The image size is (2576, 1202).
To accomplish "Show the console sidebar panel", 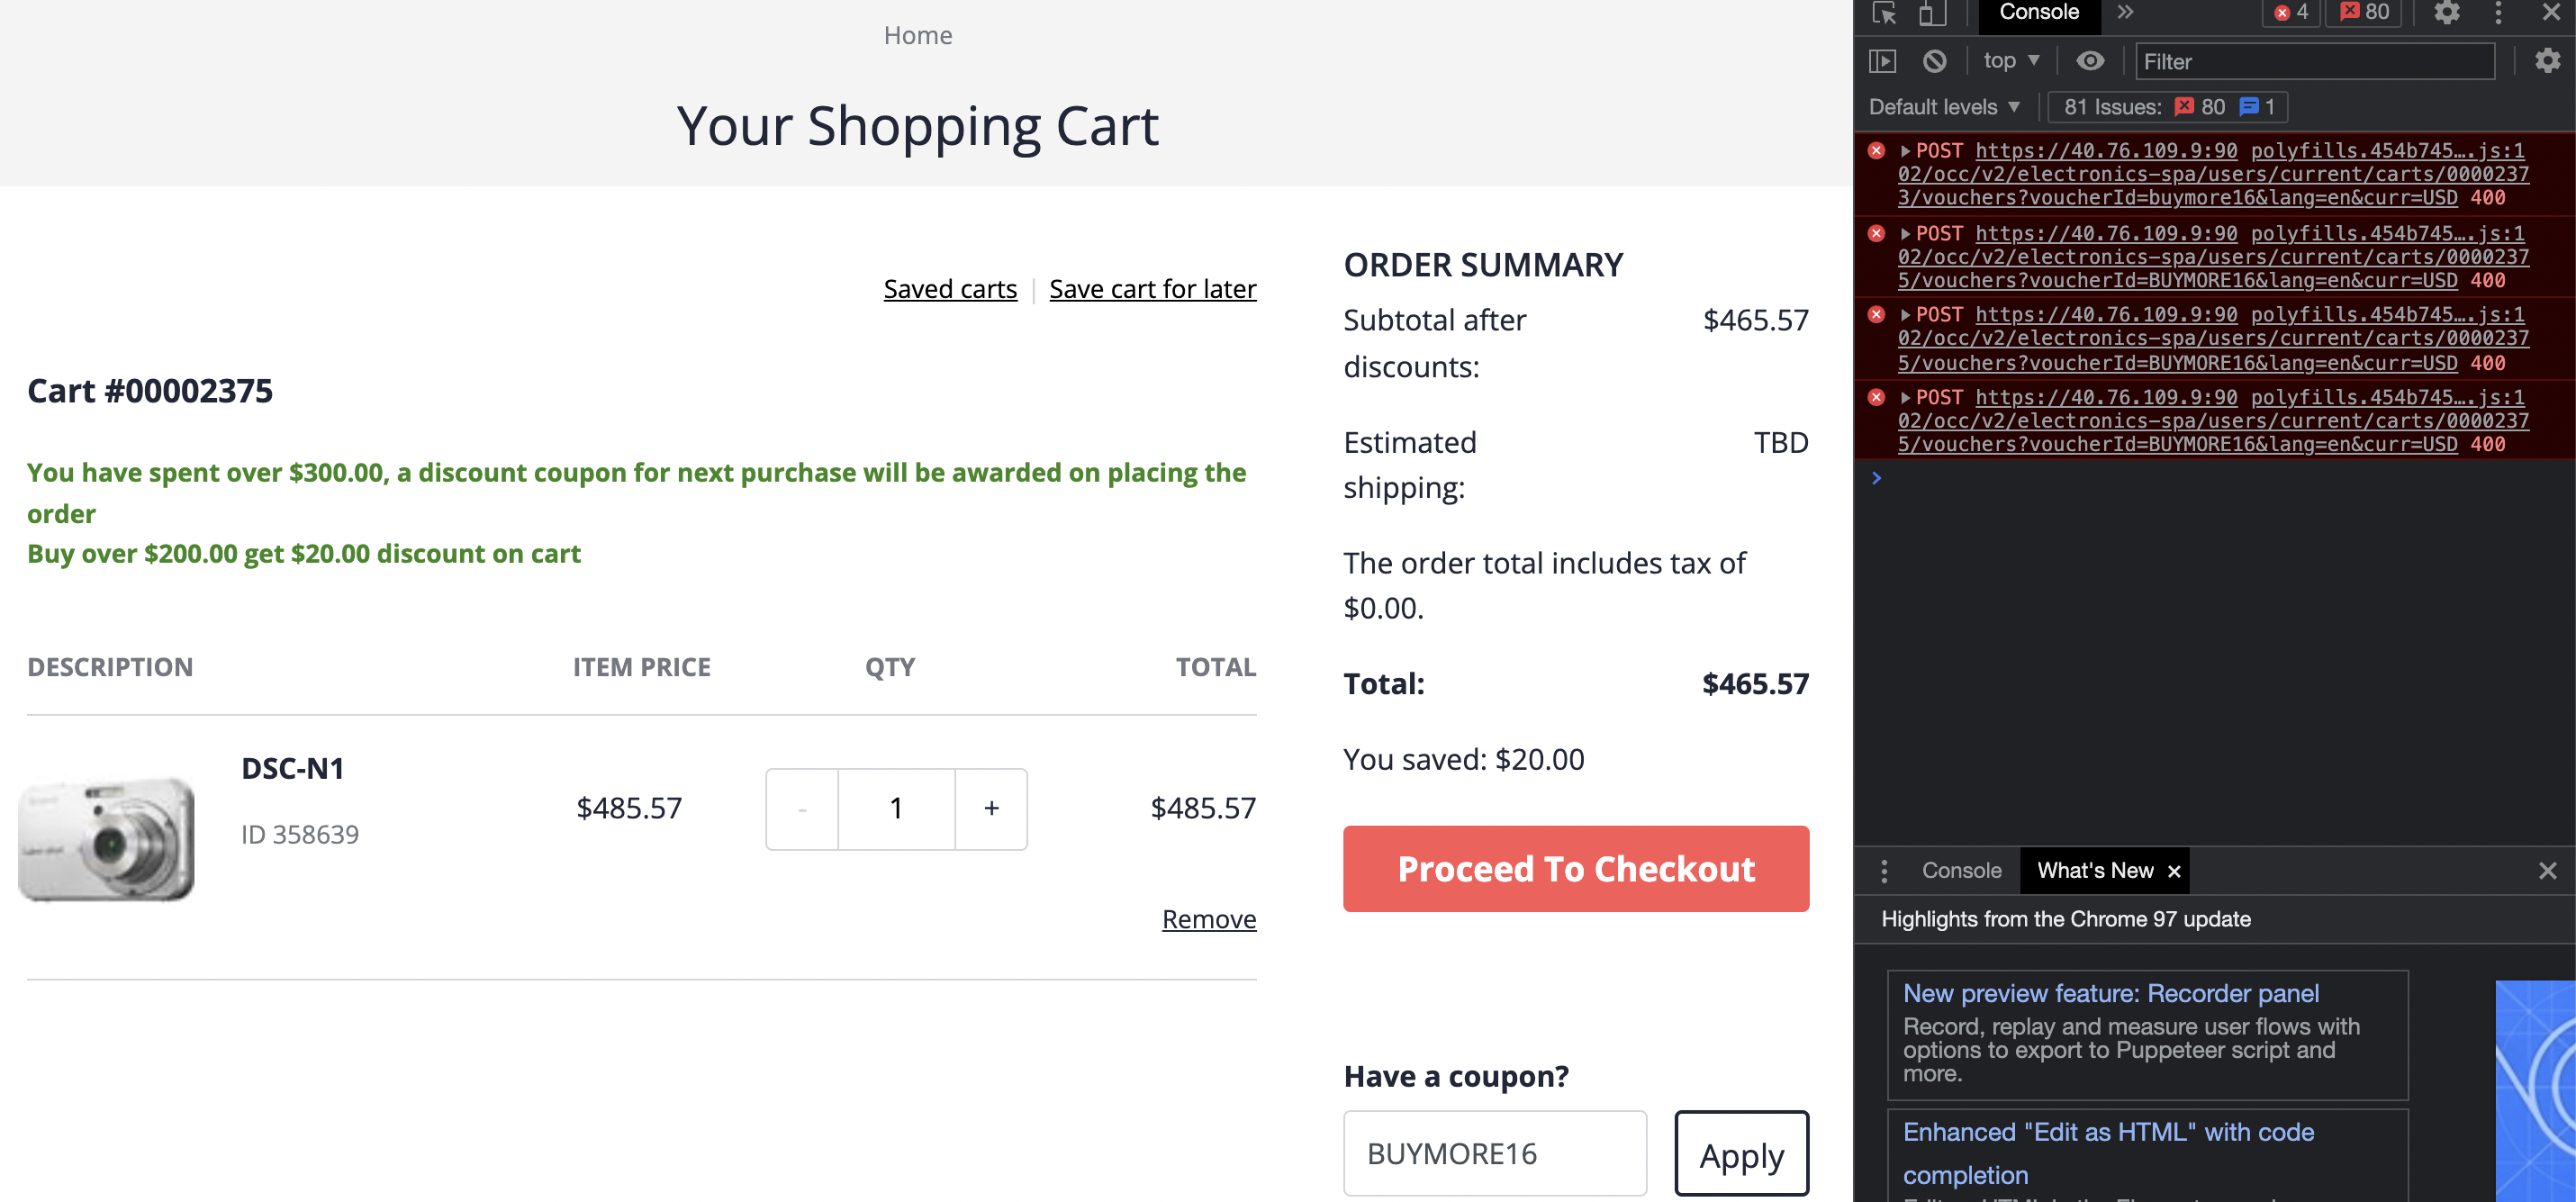I will (x=1884, y=60).
